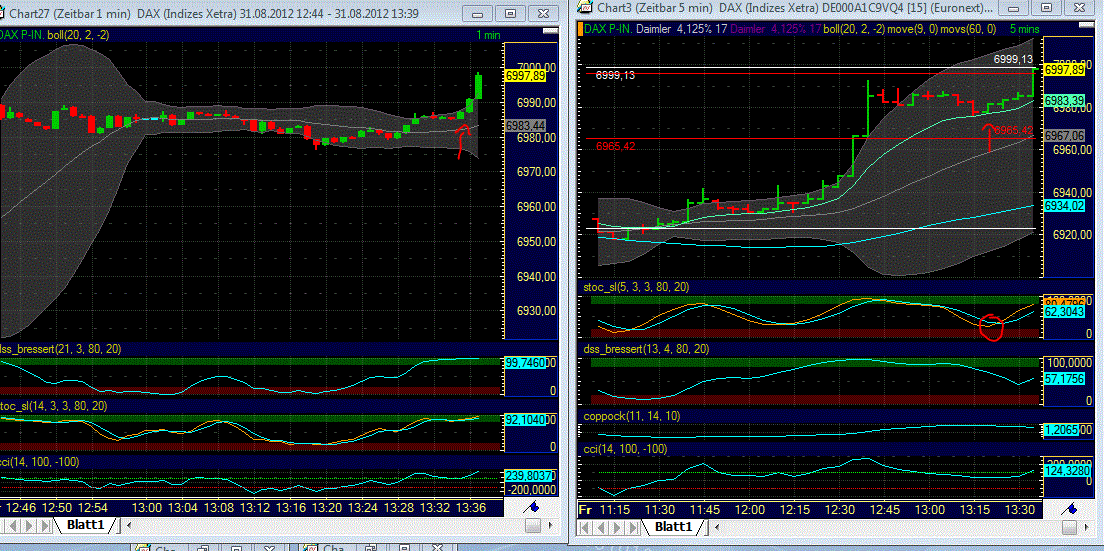The image size is (1104, 551).
Task: Click the dss_bressert(13, 4, 80, 20) indicator label
Action: click(x=646, y=349)
